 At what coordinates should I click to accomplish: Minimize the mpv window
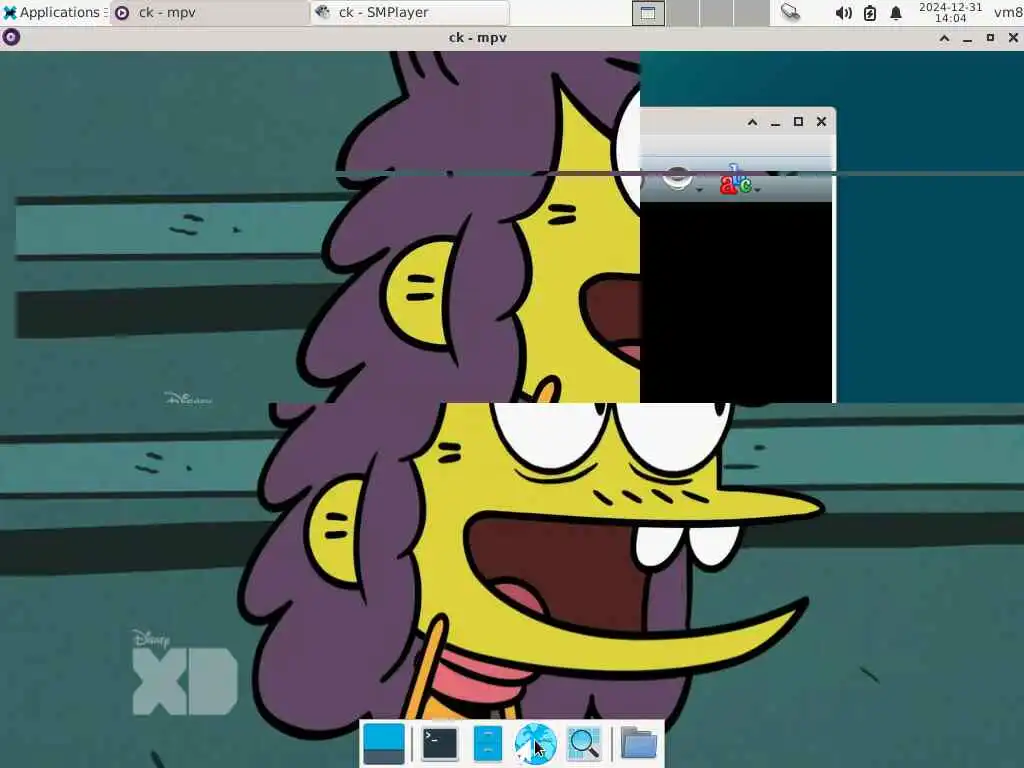[967, 39]
